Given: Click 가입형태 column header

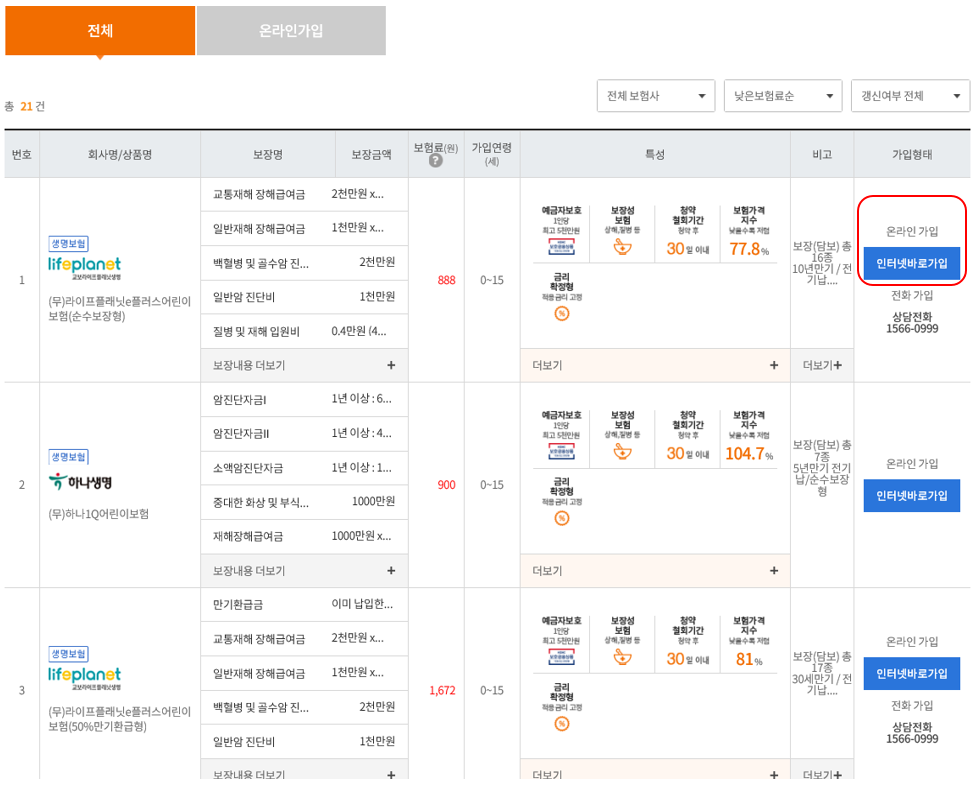Looking at the screenshot, I should [x=912, y=155].
